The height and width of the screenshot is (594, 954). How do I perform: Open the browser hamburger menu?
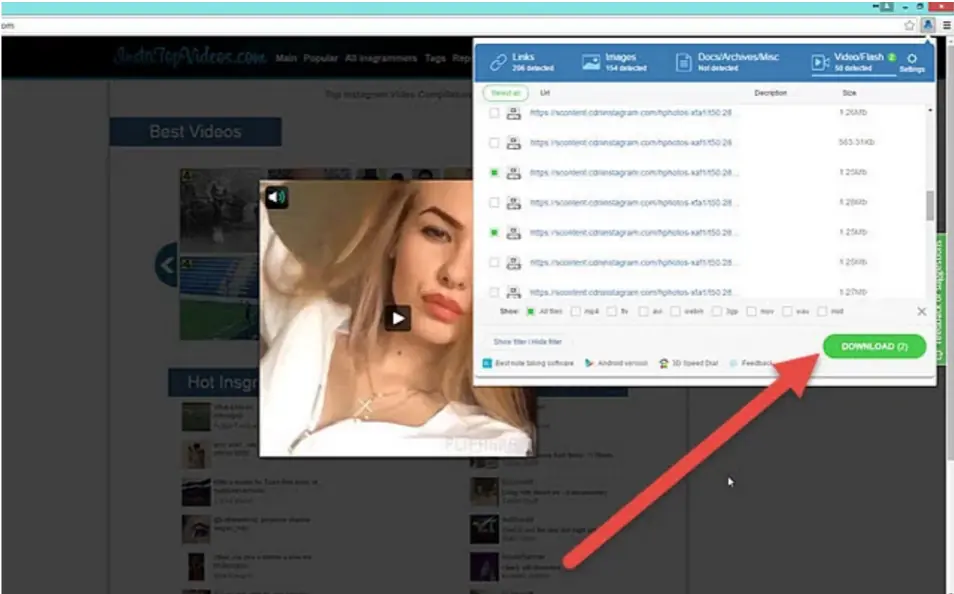[947, 26]
